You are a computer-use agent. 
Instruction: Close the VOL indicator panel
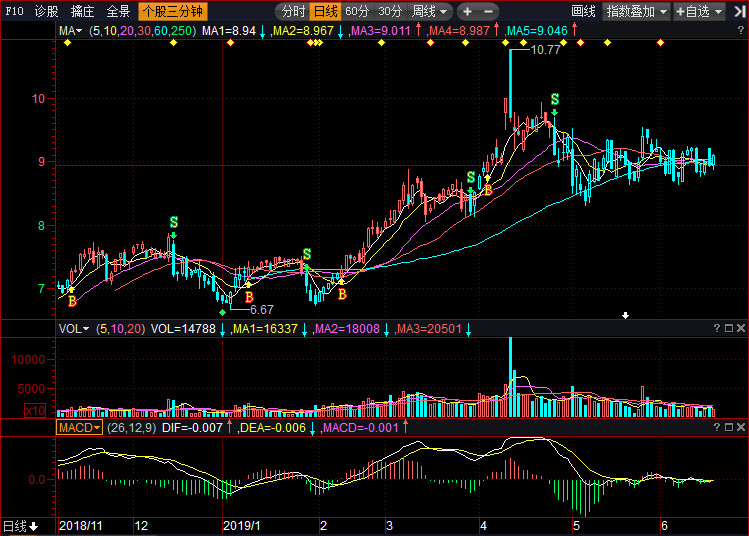pyautogui.click(x=740, y=328)
